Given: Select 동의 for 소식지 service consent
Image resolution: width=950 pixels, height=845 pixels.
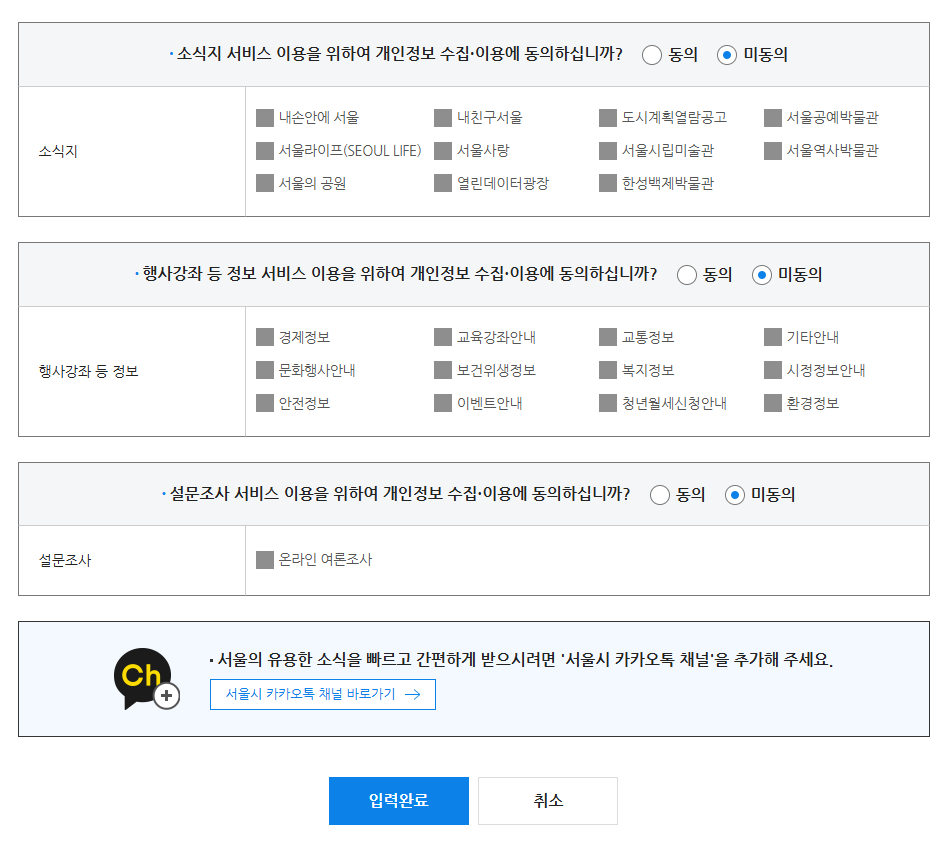Looking at the screenshot, I should coord(651,55).
